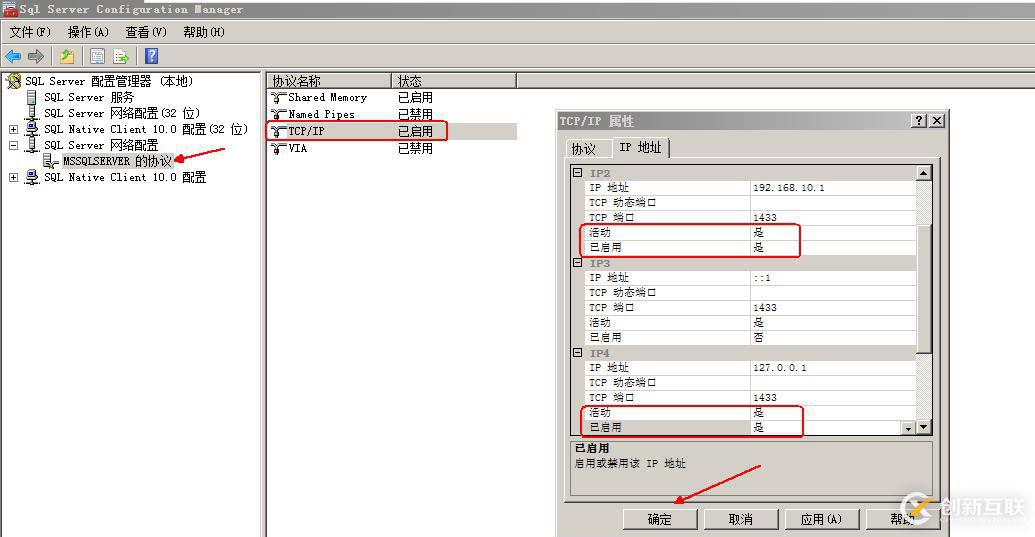Click the IP4 TCP 端口 value 1433
This screenshot has height=537, width=1035.
tap(765, 398)
